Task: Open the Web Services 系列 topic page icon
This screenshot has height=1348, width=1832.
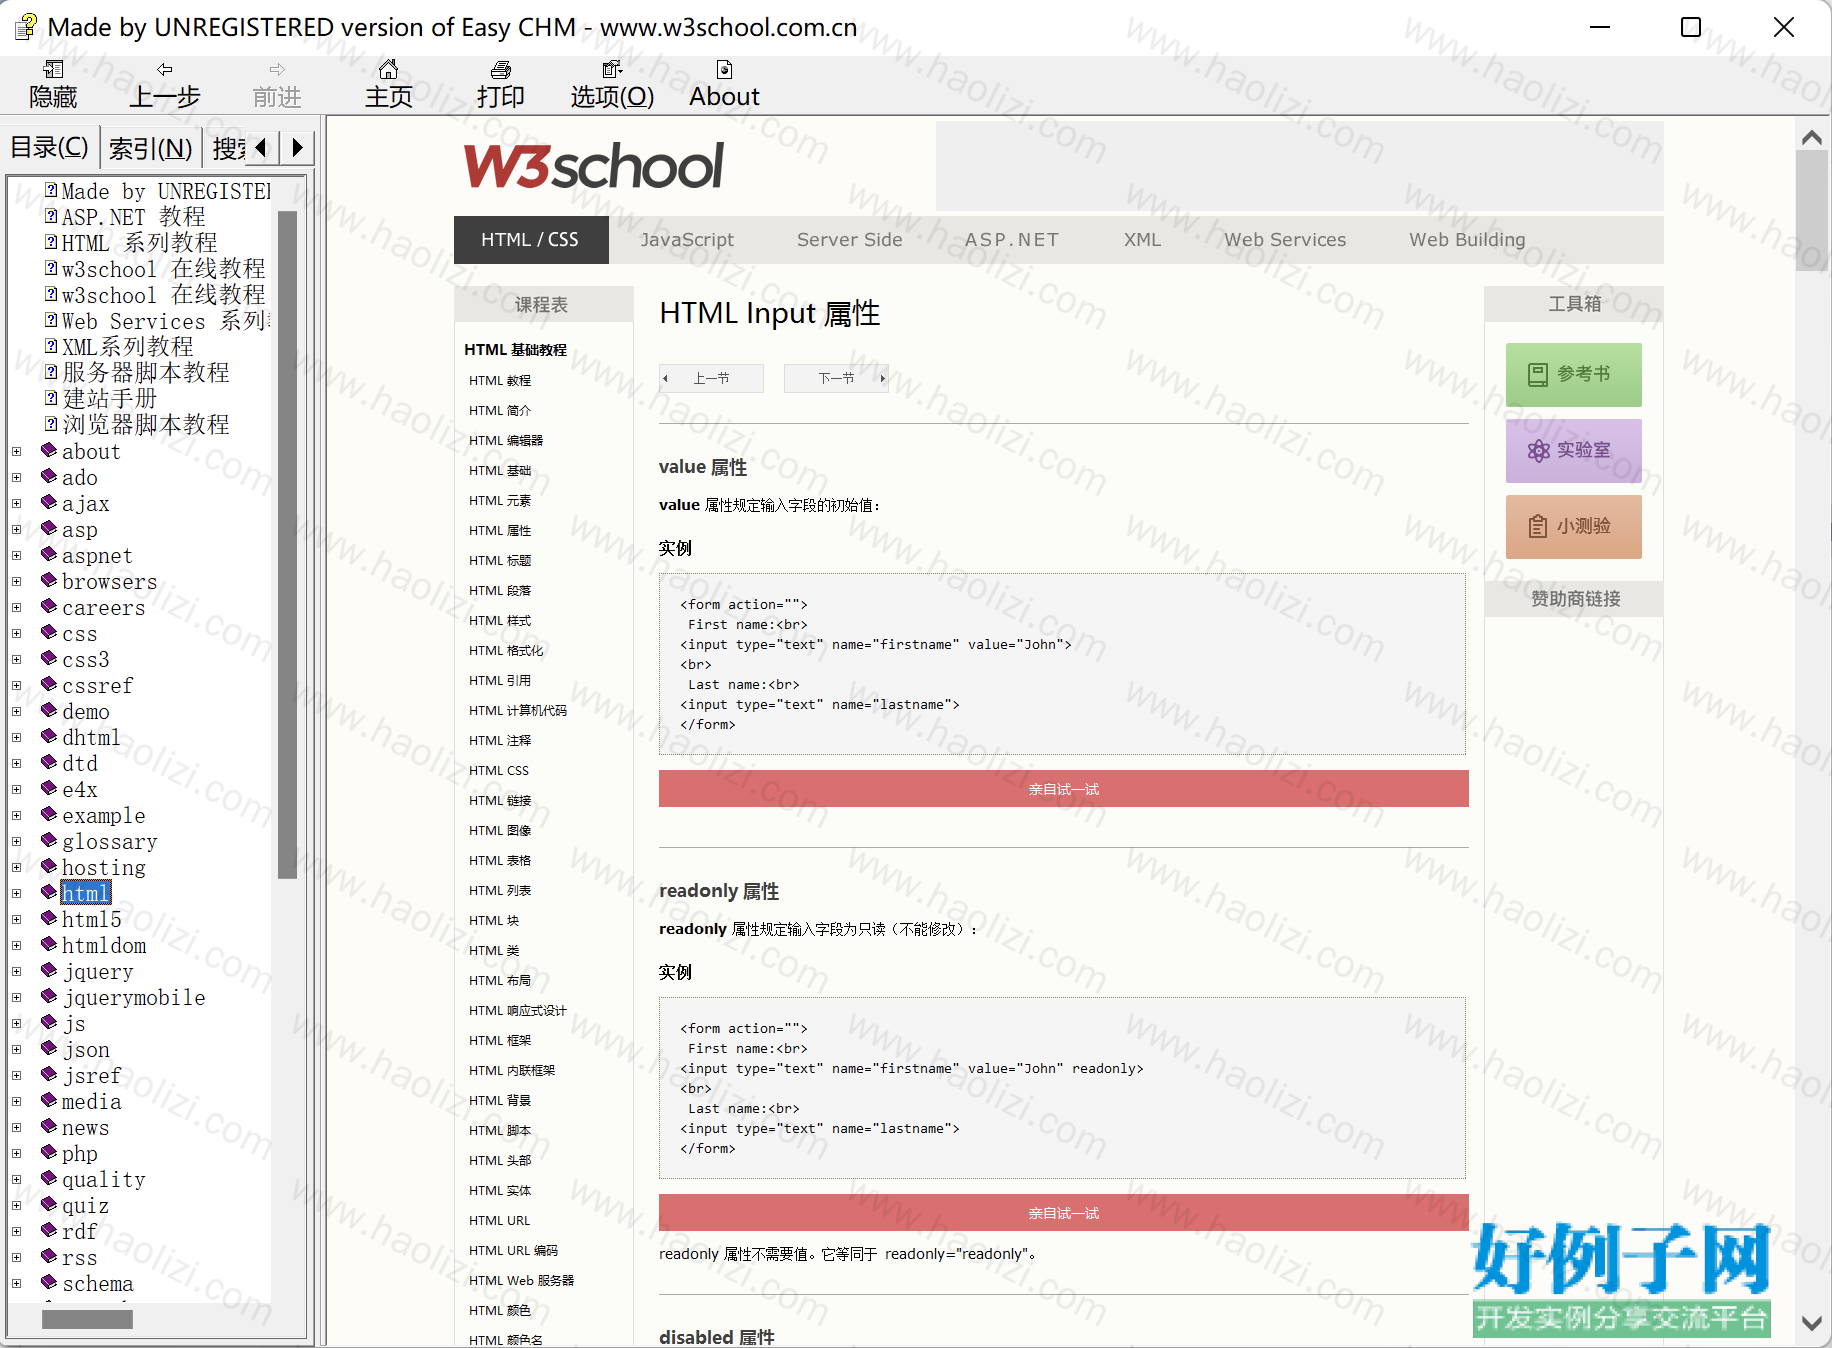Action: 51,320
